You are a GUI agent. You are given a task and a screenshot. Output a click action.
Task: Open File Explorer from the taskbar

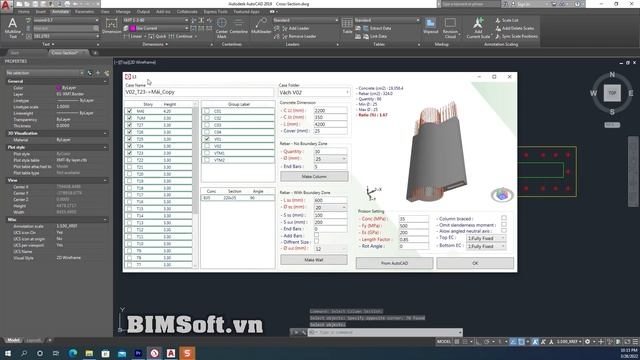point(89,353)
